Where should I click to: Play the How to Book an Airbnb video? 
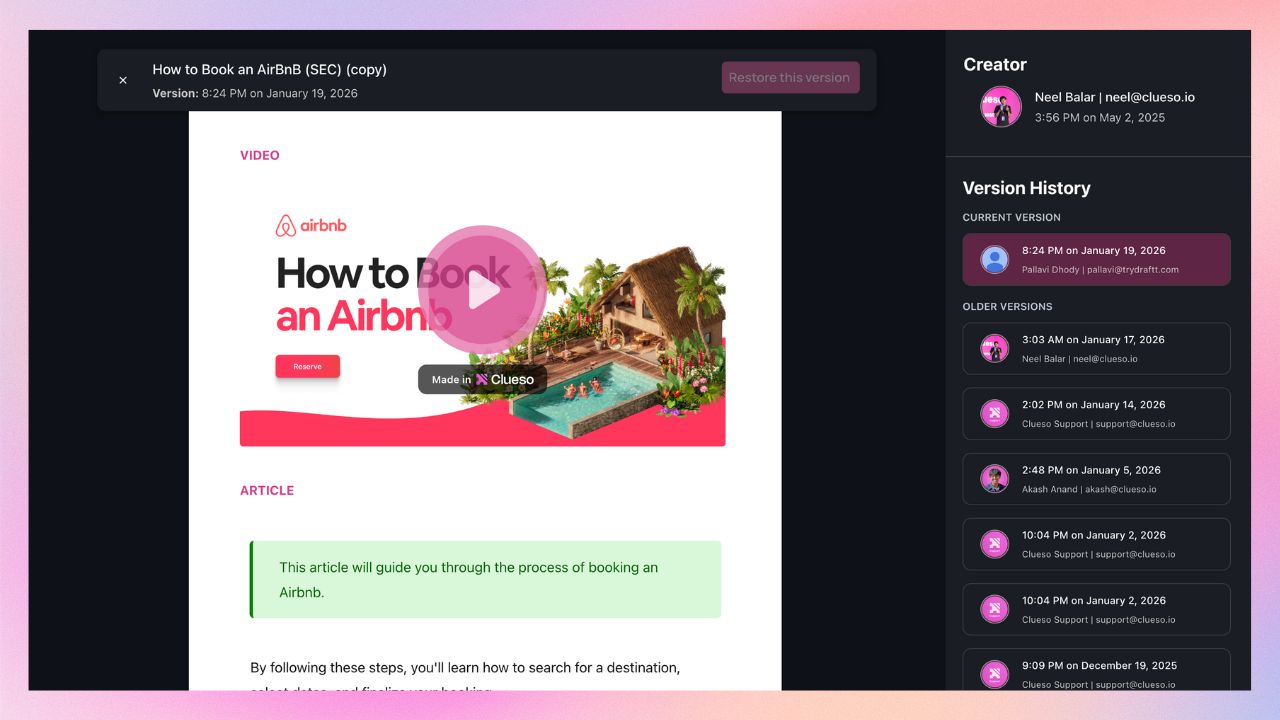tap(482, 291)
